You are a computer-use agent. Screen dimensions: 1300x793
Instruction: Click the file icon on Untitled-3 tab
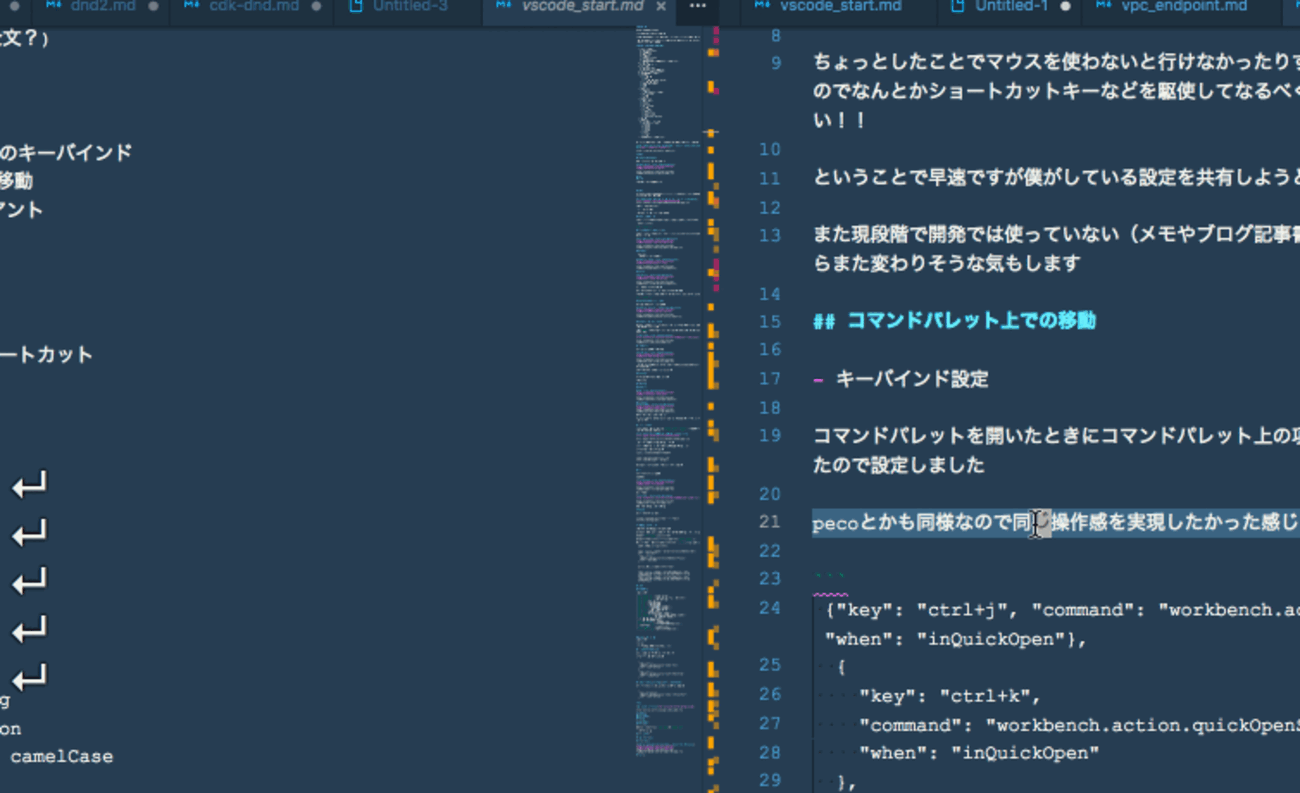point(355,6)
